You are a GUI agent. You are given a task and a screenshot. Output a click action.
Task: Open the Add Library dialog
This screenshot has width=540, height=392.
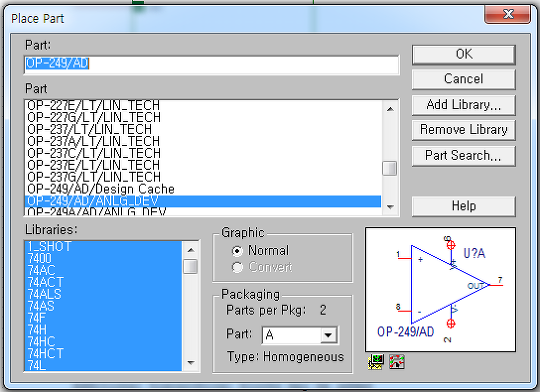(464, 105)
